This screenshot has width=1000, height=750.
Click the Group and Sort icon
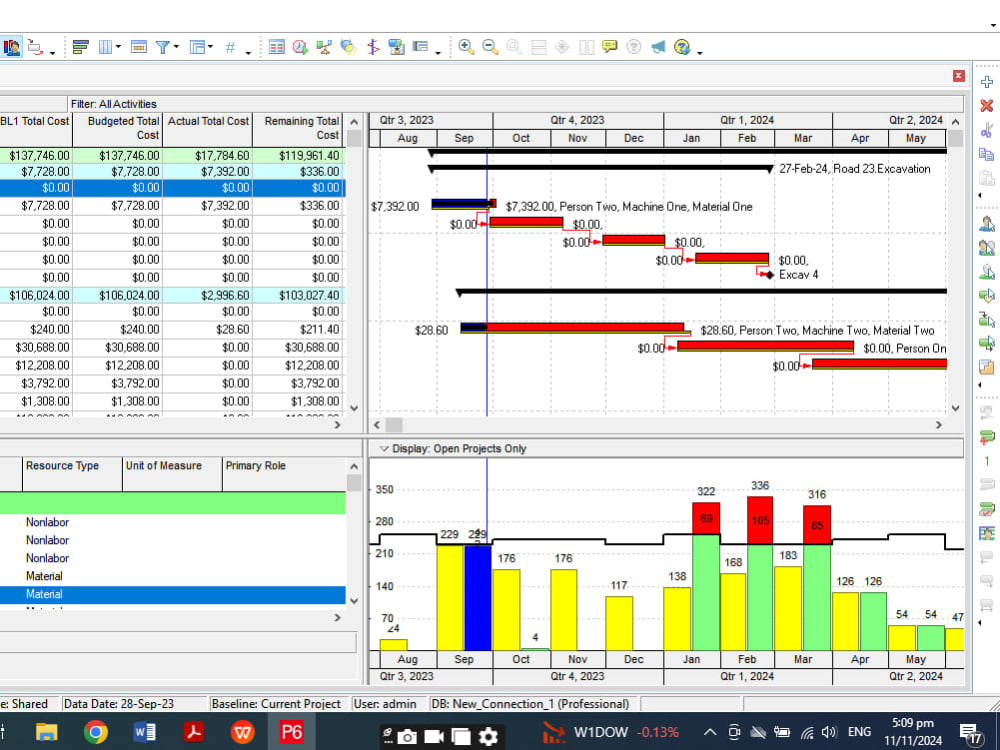point(197,47)
